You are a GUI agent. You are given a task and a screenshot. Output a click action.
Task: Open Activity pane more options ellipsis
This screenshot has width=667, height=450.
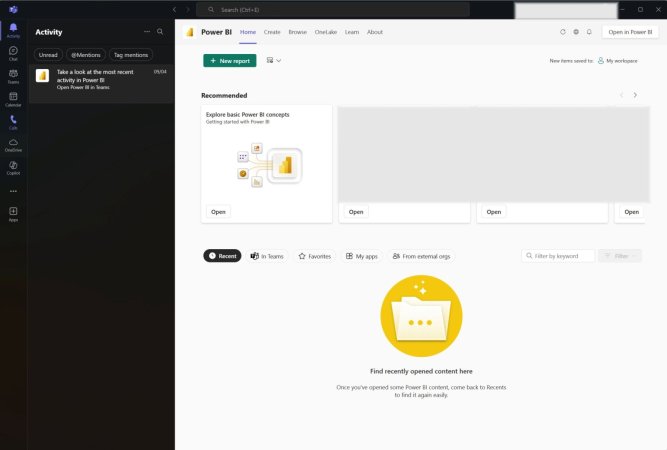147,31
